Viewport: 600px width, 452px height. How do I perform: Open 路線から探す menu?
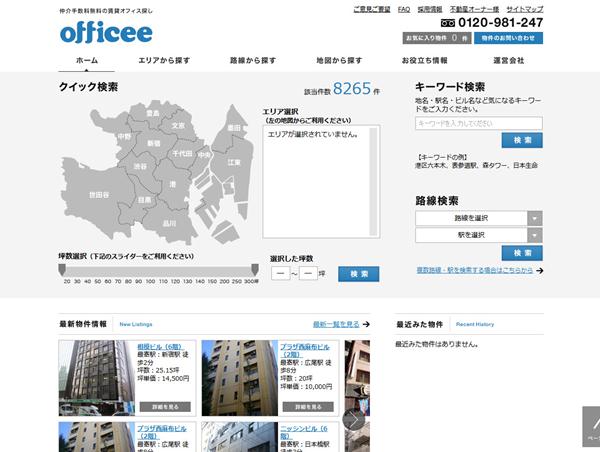(x=253, y=60)
